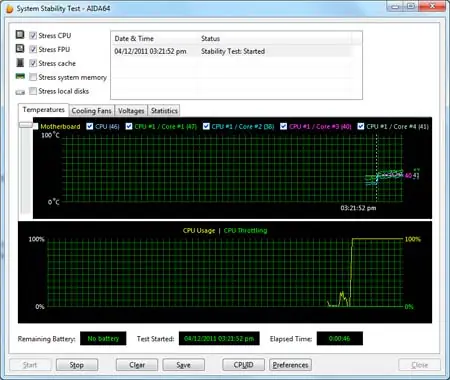Click the Stop button
The height and width of the screenshot is (380, 450).
(x=77, y=365)
